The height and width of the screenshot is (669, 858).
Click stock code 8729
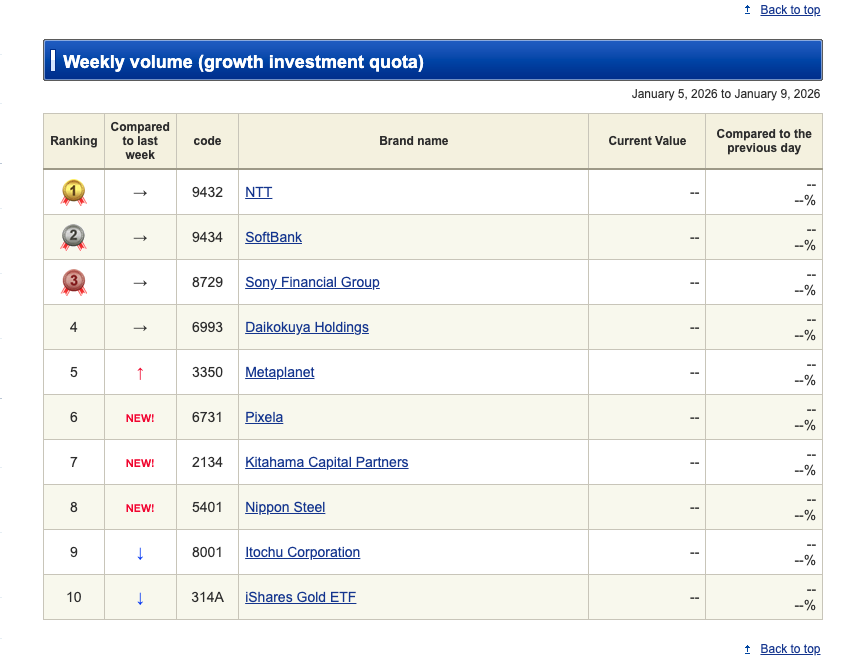207,282
